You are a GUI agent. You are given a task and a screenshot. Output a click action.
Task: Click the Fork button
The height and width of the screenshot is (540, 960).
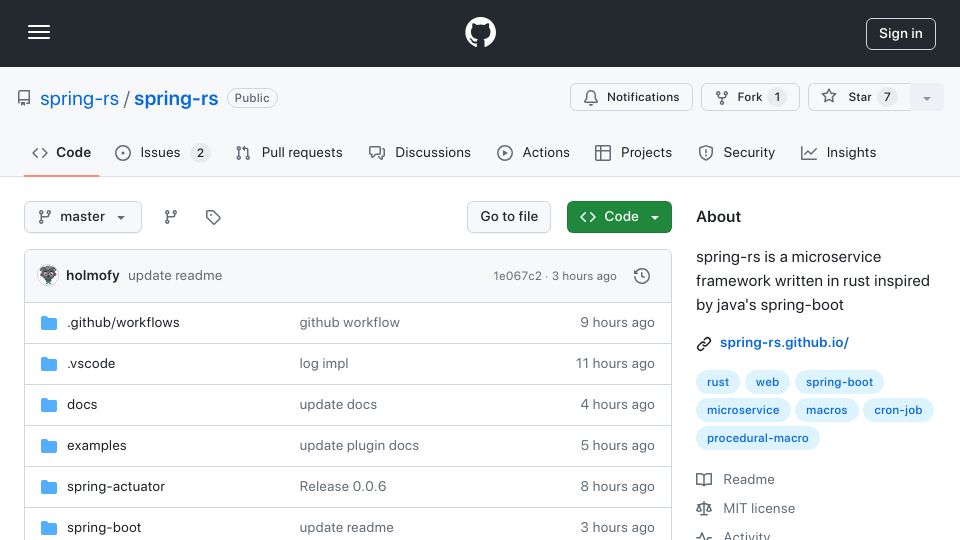(x=750, y=97)
